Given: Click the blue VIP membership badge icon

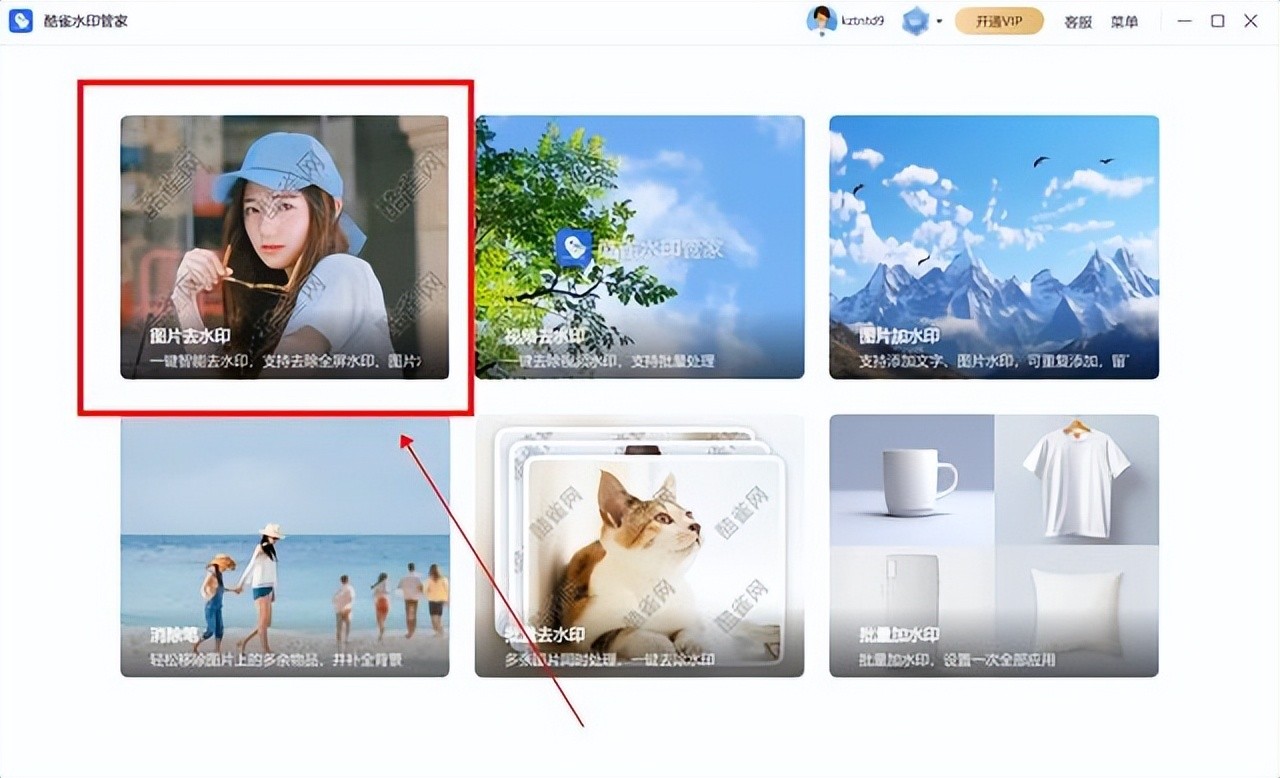Looking at the screenshot, I should [915, 21].
